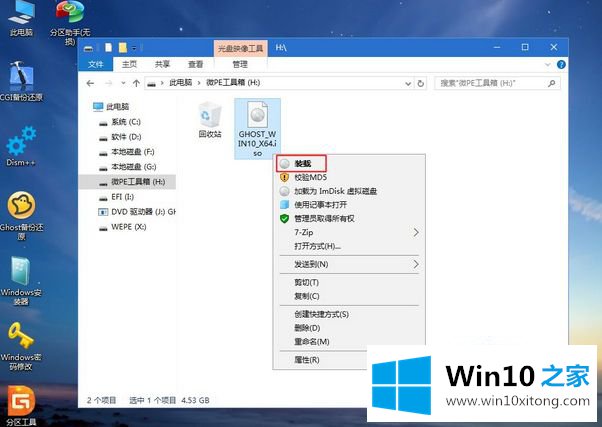The height and width of the screenshot is (427, 602).
Task: Switch to the 主页 ribbon tab
Action: click(x=129, y=64)
